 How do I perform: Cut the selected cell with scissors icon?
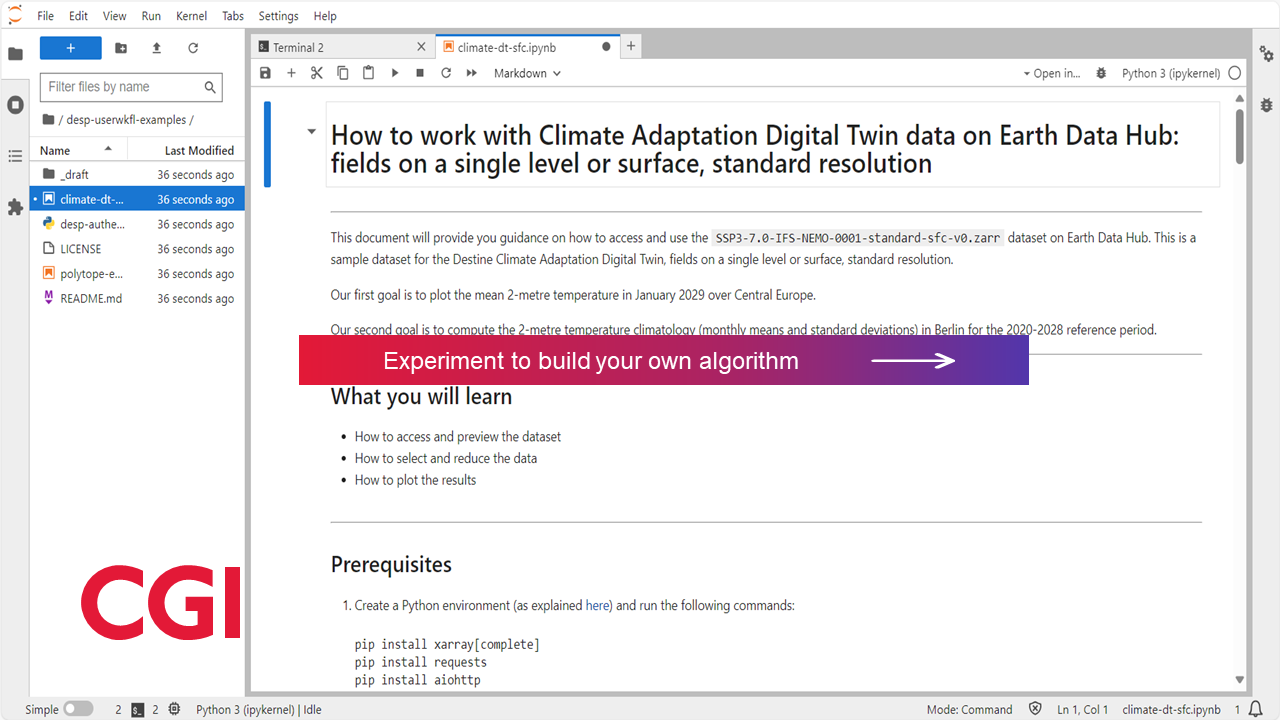click(x=317, y=73)
